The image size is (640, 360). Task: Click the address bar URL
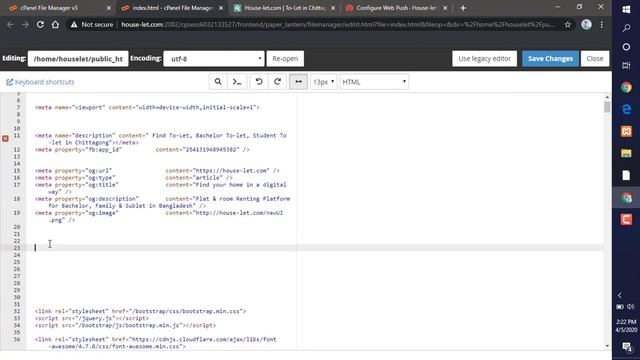[337, 24]
